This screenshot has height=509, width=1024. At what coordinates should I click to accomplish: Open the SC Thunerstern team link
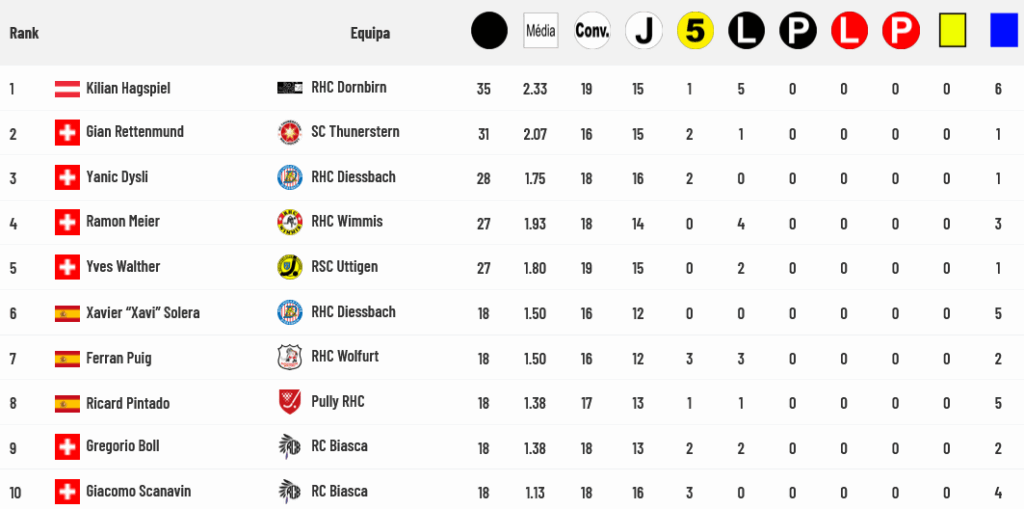pyautogui.click(x=355, y=131)
